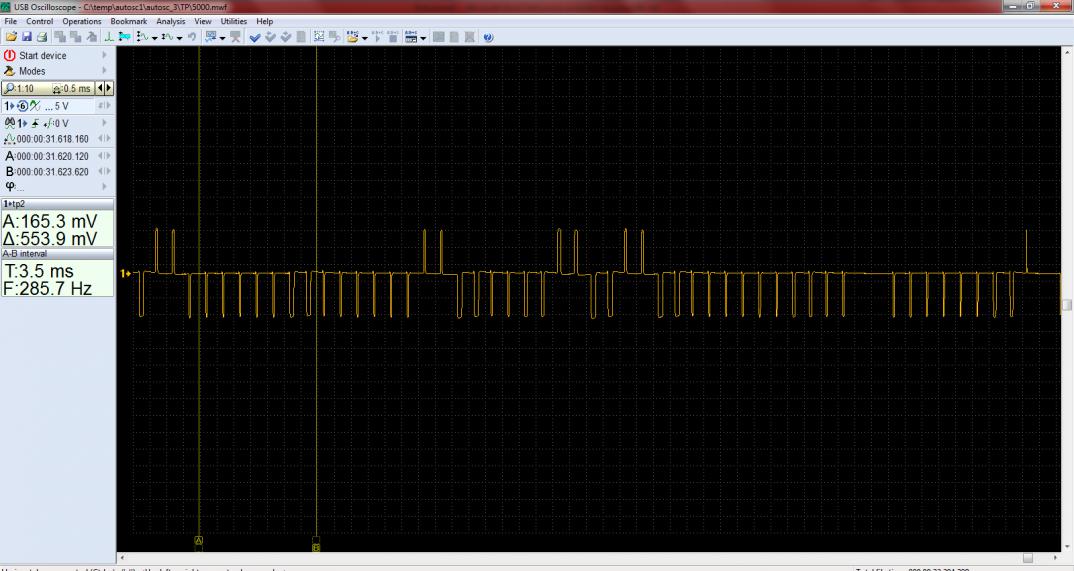The image size is (1074, 571).
Task: Click the magnifier zoom 1:10 icon
Action: (x=10, y=89)
